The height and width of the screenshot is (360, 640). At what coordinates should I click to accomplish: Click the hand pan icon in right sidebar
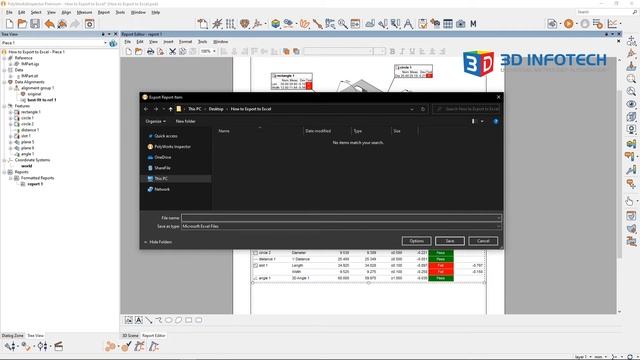pyautogui.click(x=630, y=201)
